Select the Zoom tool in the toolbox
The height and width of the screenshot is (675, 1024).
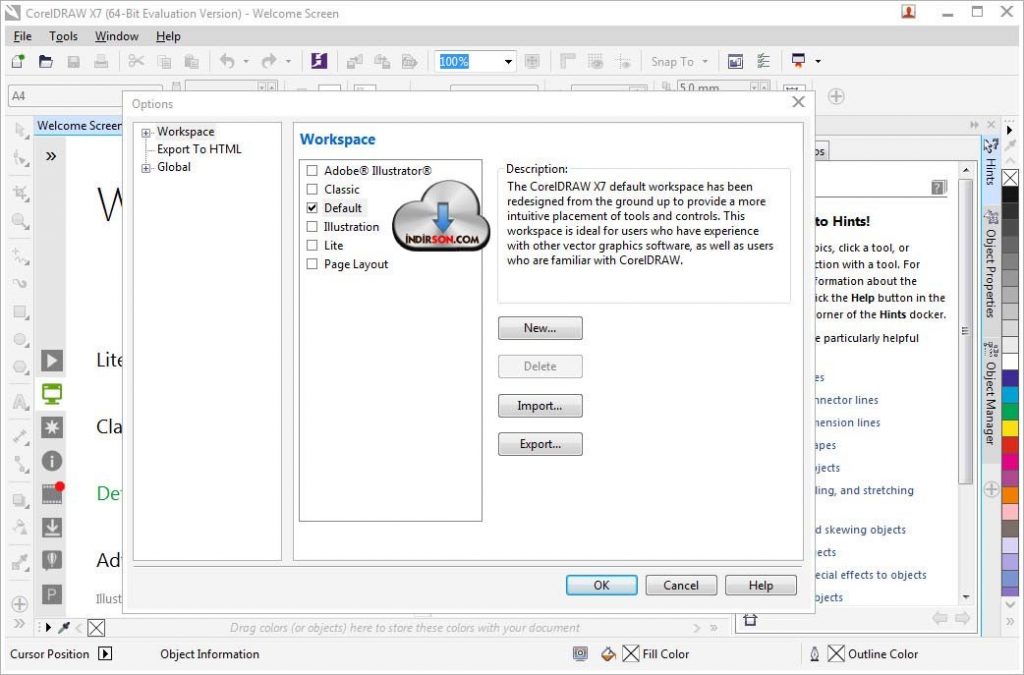(21, 221)
